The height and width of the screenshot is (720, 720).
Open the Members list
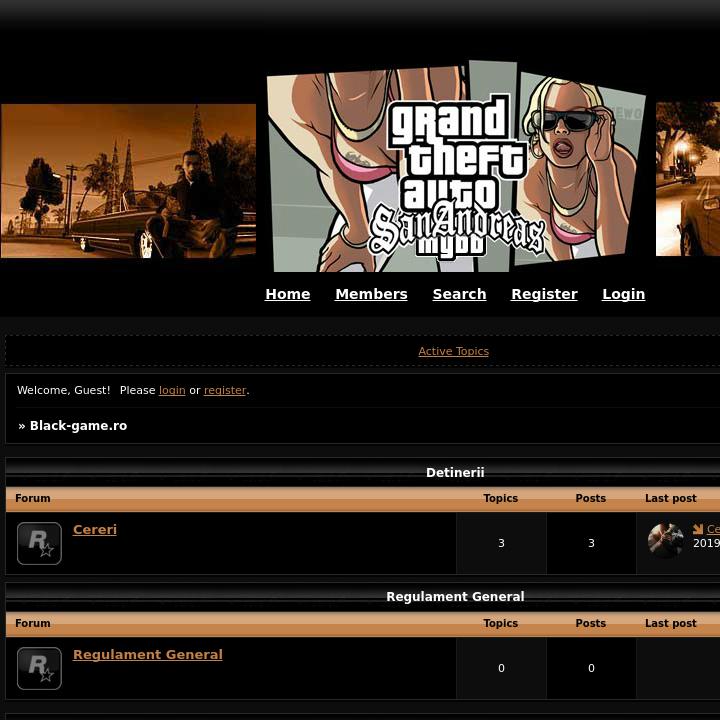click(371, 294)
